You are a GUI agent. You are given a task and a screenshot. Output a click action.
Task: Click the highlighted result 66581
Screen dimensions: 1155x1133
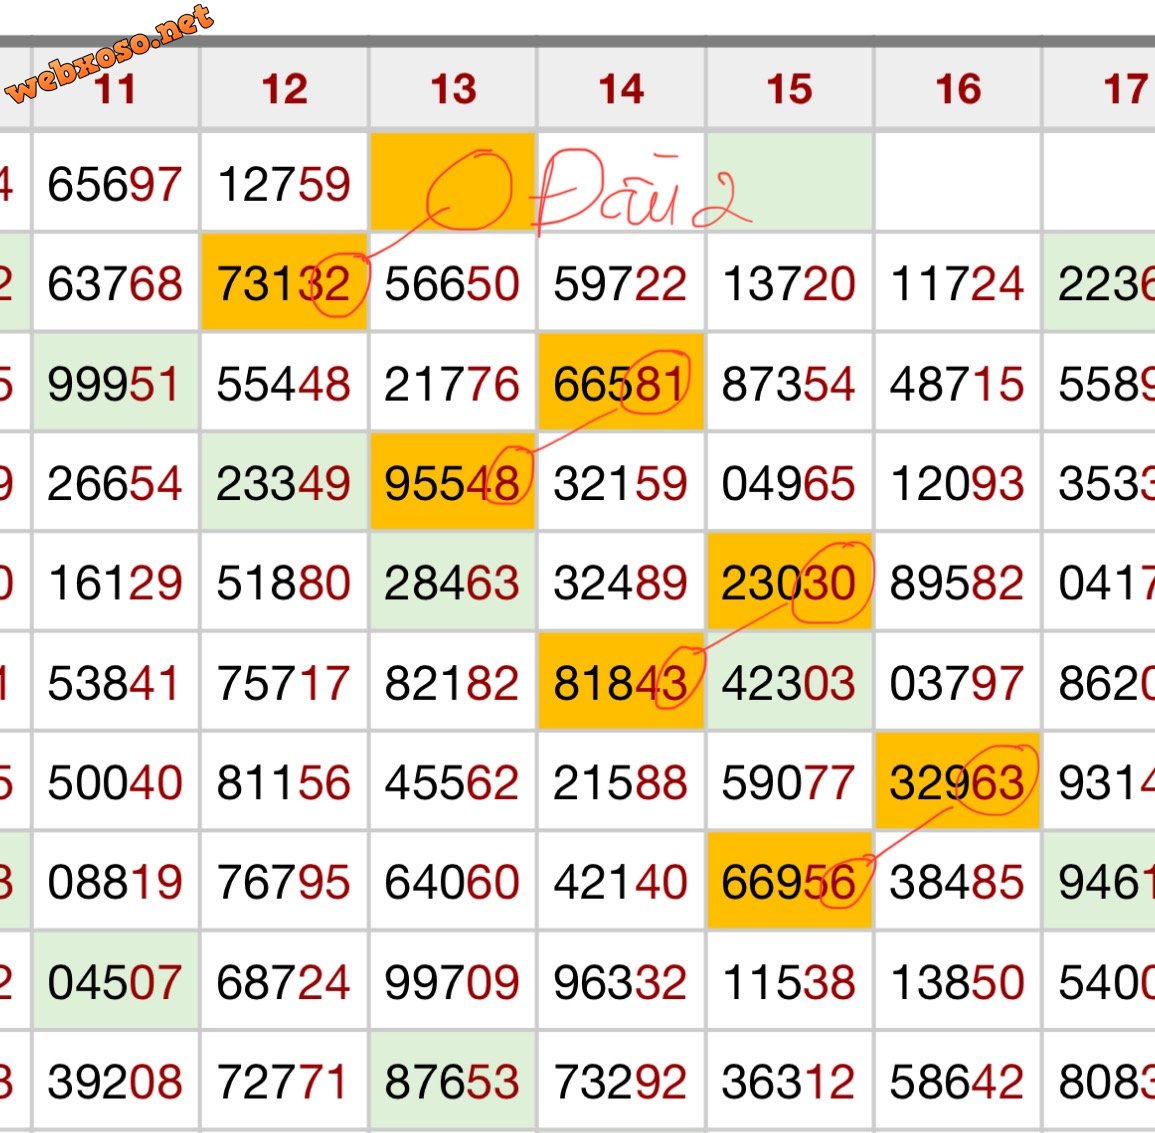[621, 384]
